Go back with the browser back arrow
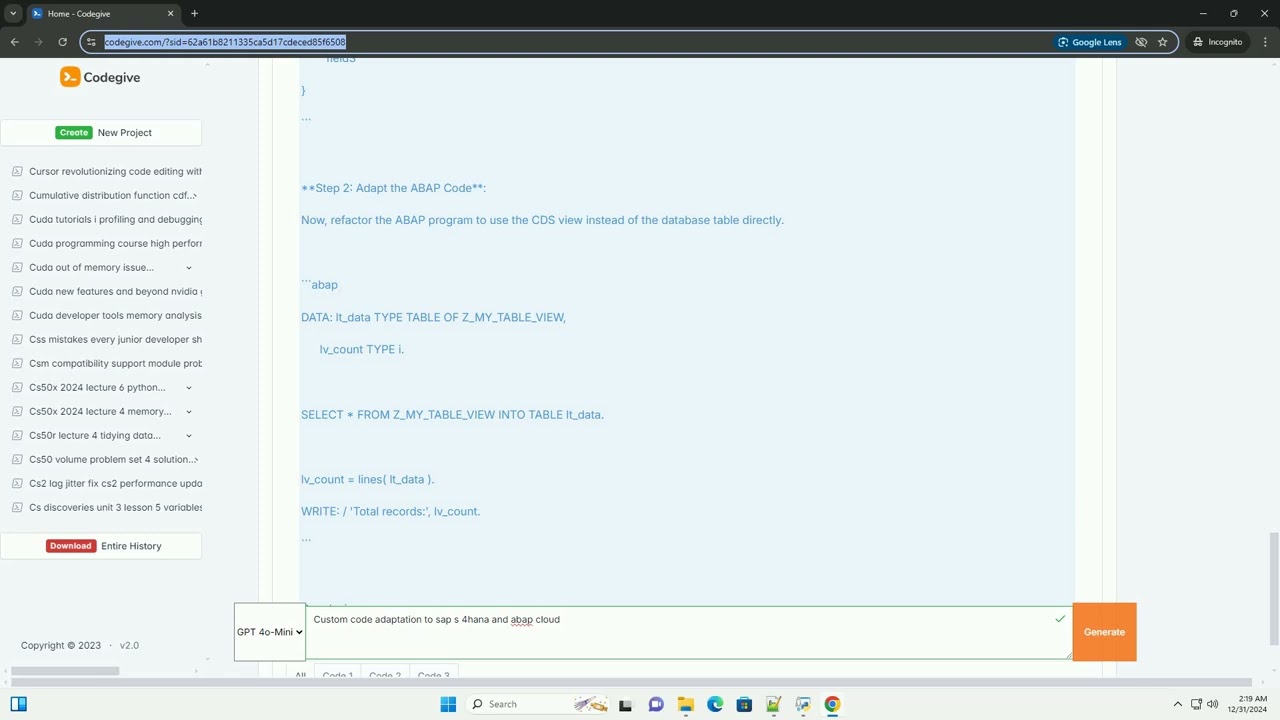 coord(15,42)
